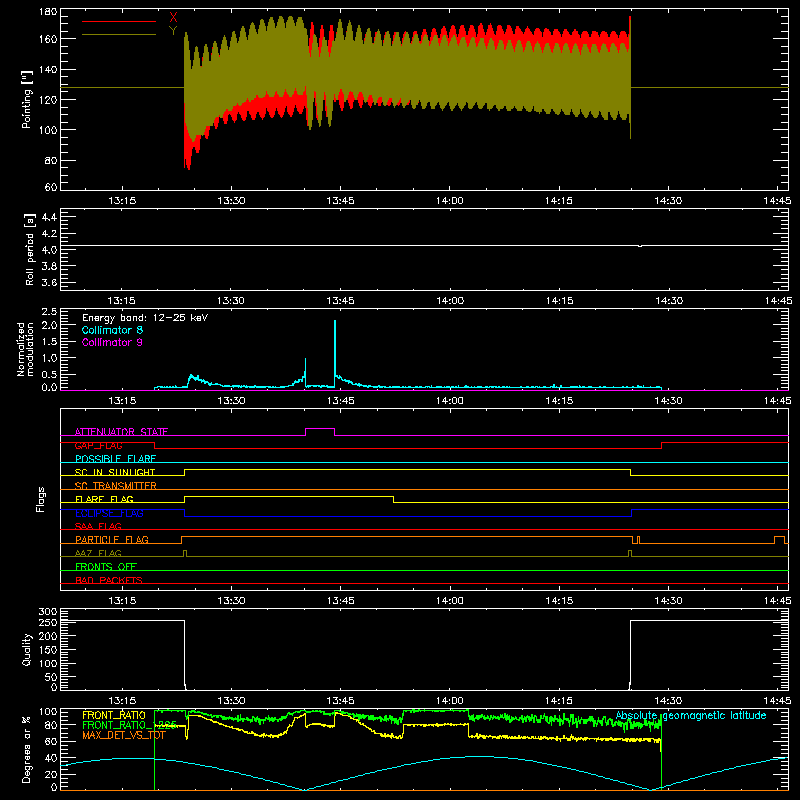Click the 13:30 label below Roll period plot

point(231,301)
